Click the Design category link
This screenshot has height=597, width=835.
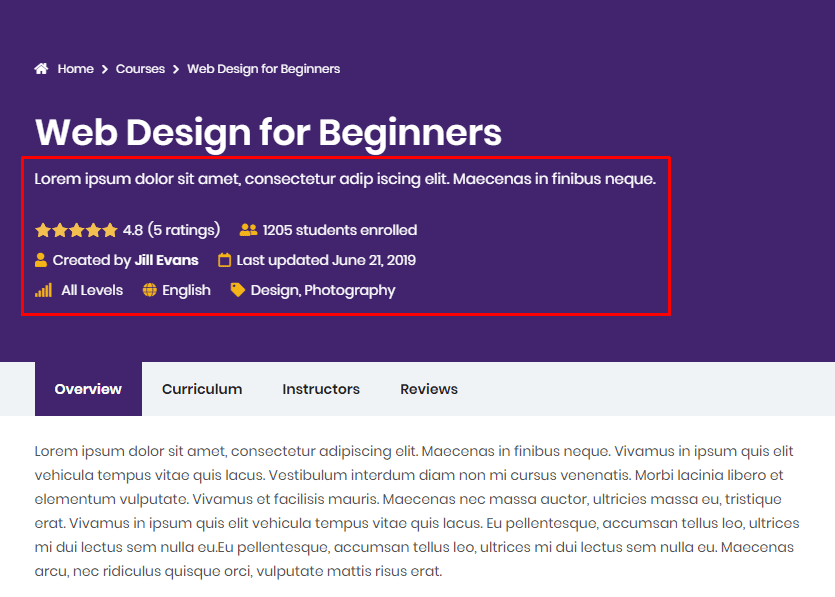pos(274,290)
